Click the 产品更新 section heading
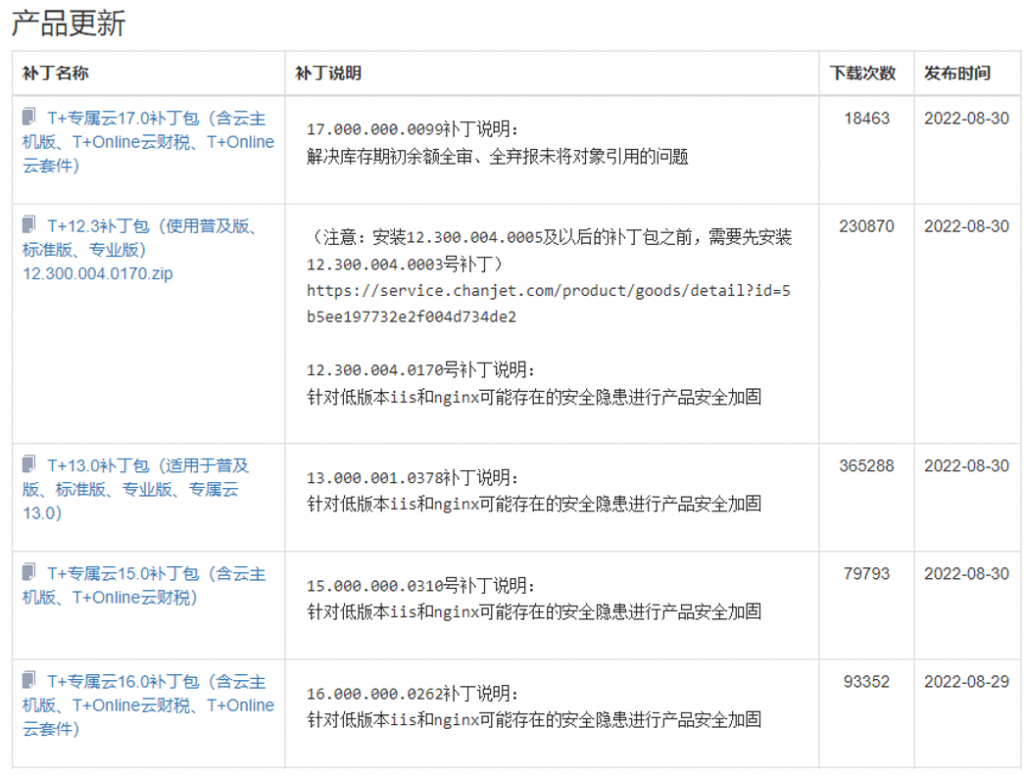 (68, 23)
